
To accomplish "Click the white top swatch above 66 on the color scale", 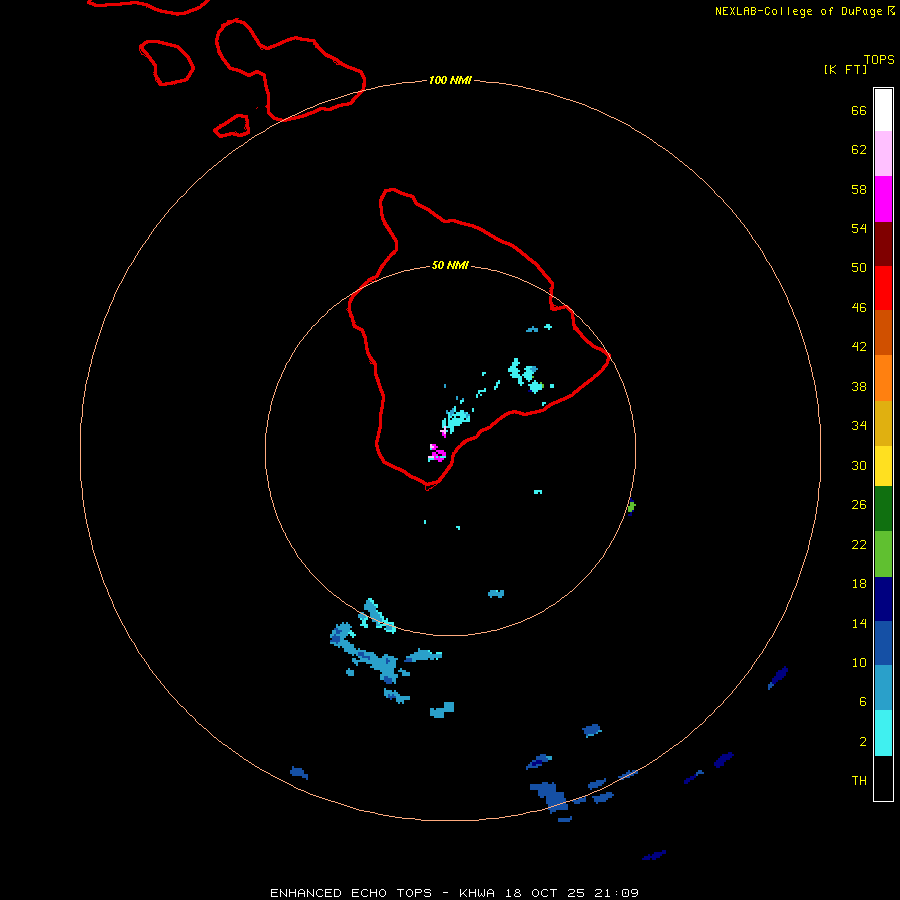I will click(x=883, y=110).
